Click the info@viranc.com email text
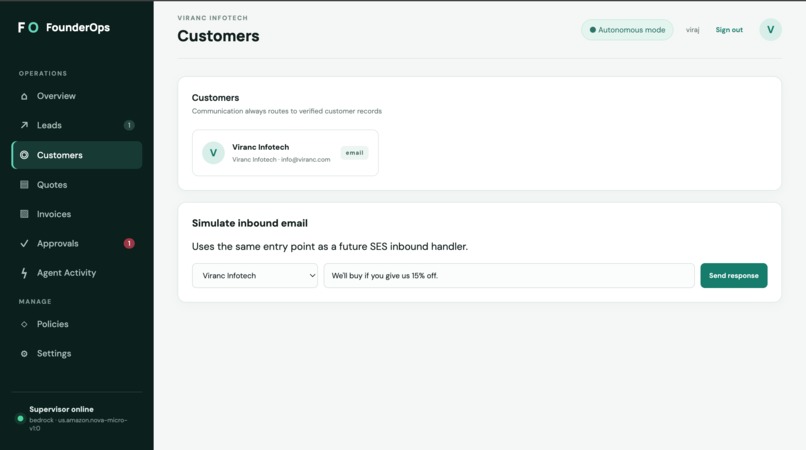This screenshot has width=806, height=450. [x=305, y=159]
